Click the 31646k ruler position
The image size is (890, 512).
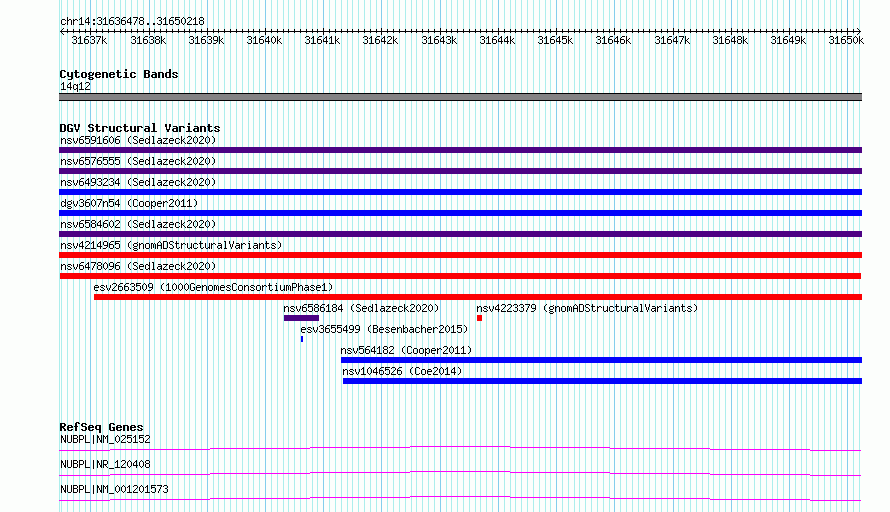pos(613,40)
